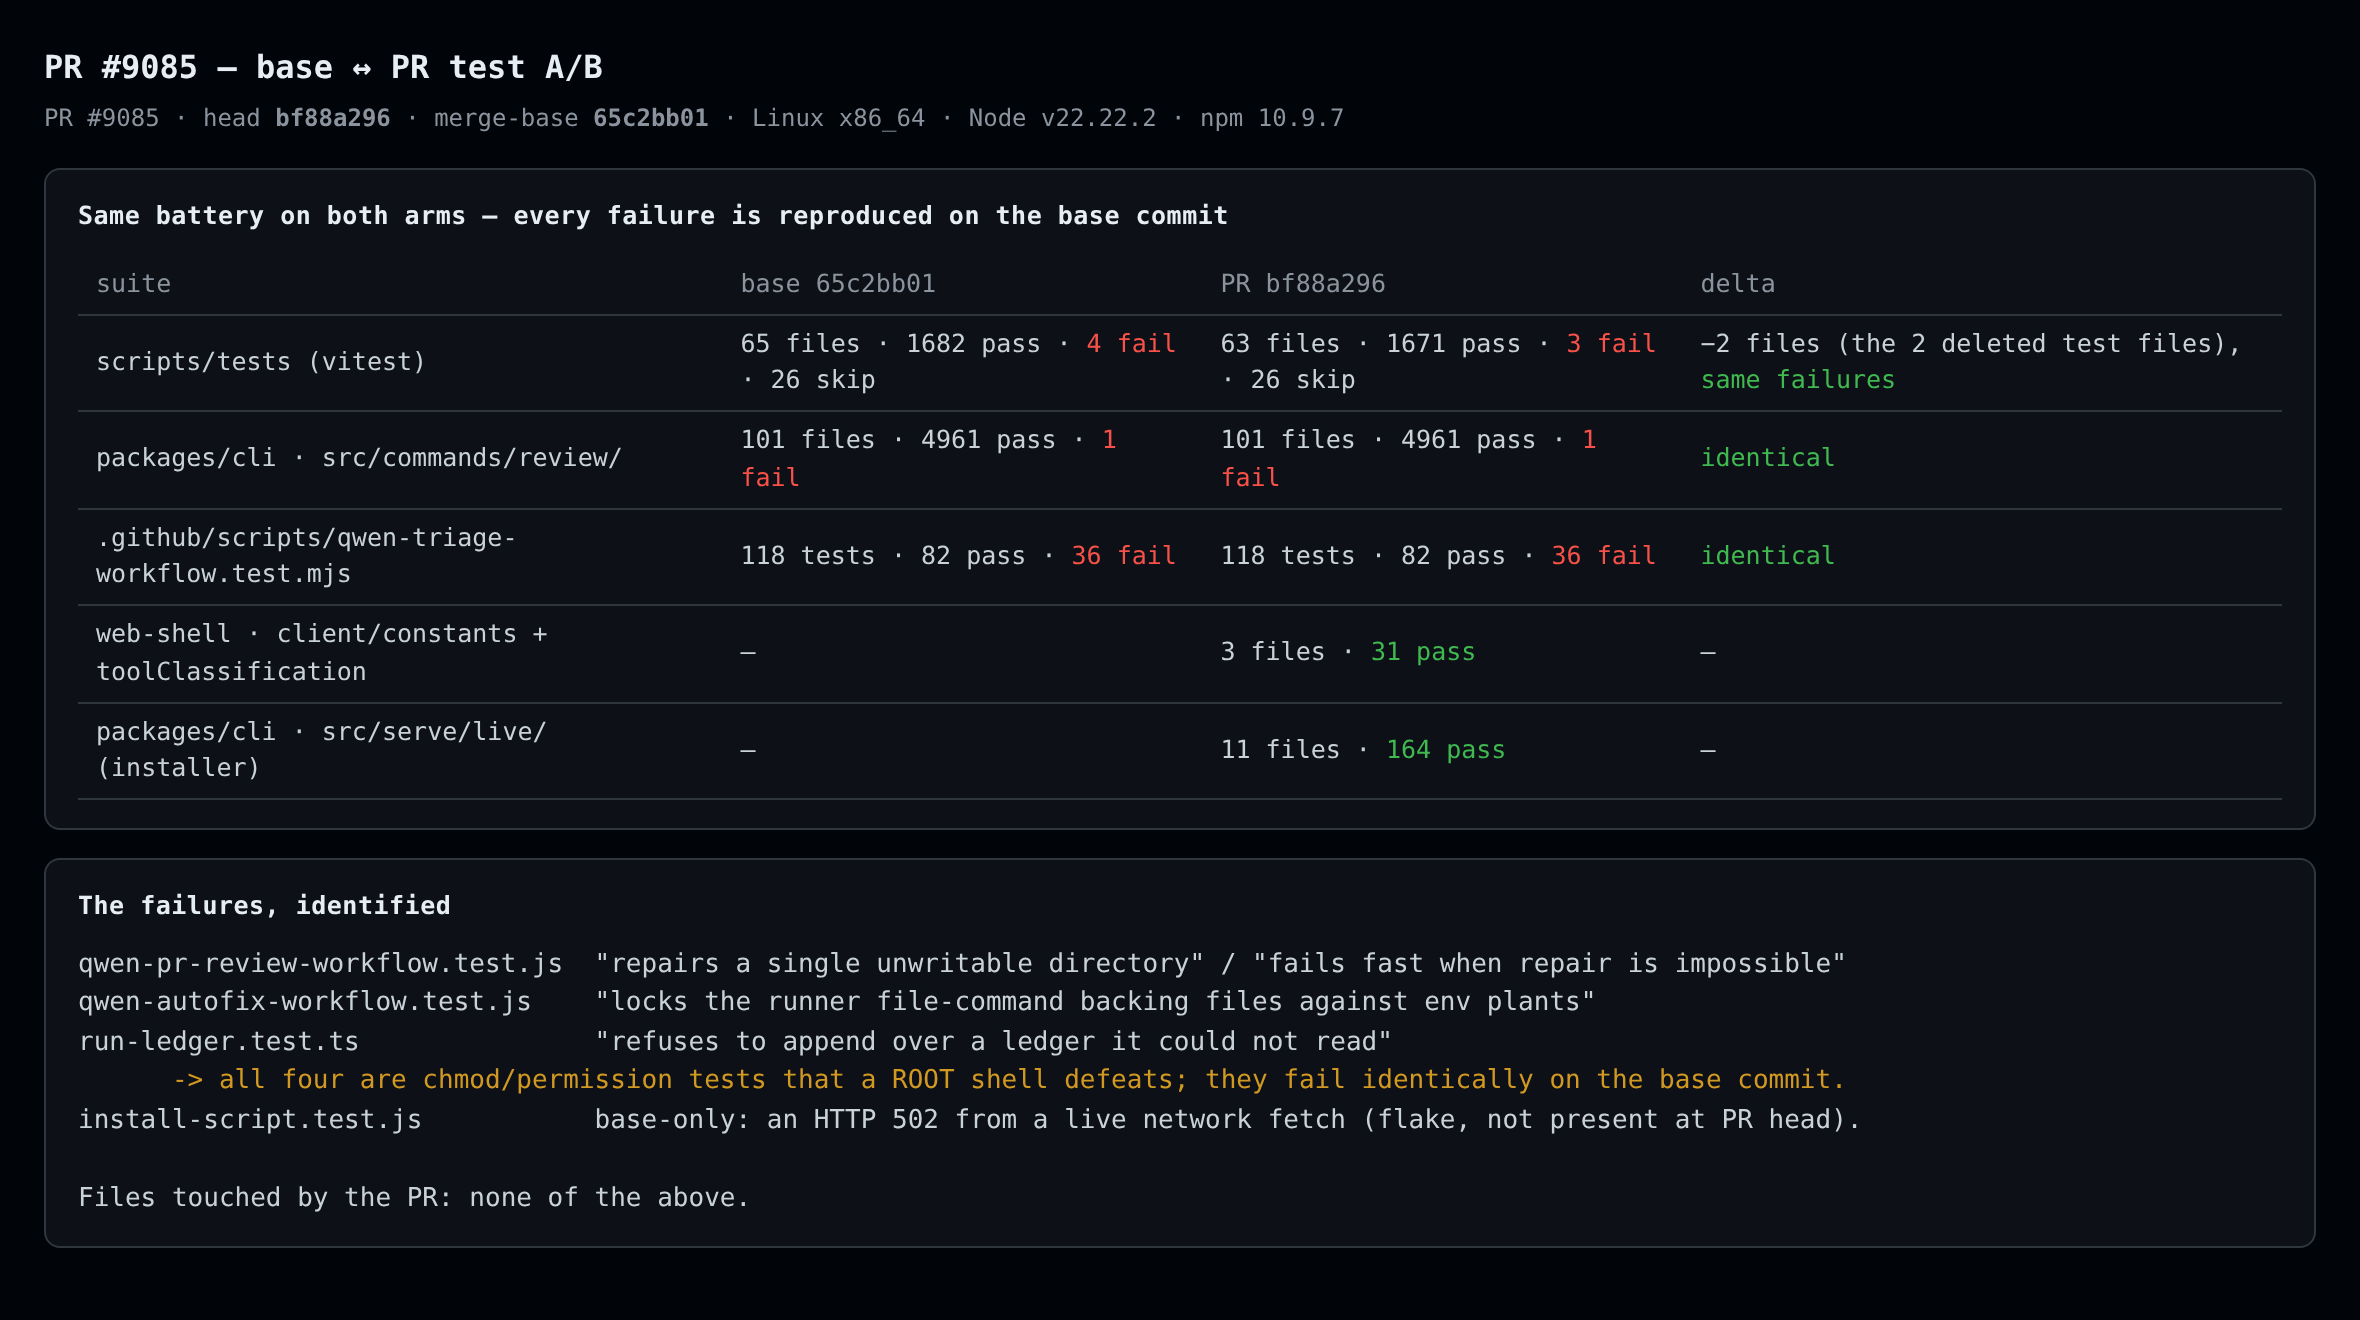Click the 'Node v22.22.2' version text
2360x1320 pixels.
click(x=1062, y=118)
